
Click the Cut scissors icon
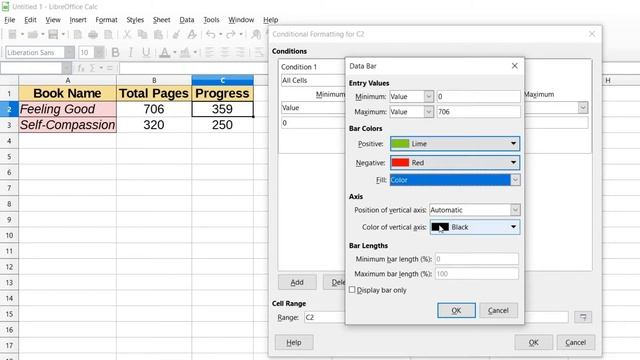pyautogui.click(x=127, y=35)
